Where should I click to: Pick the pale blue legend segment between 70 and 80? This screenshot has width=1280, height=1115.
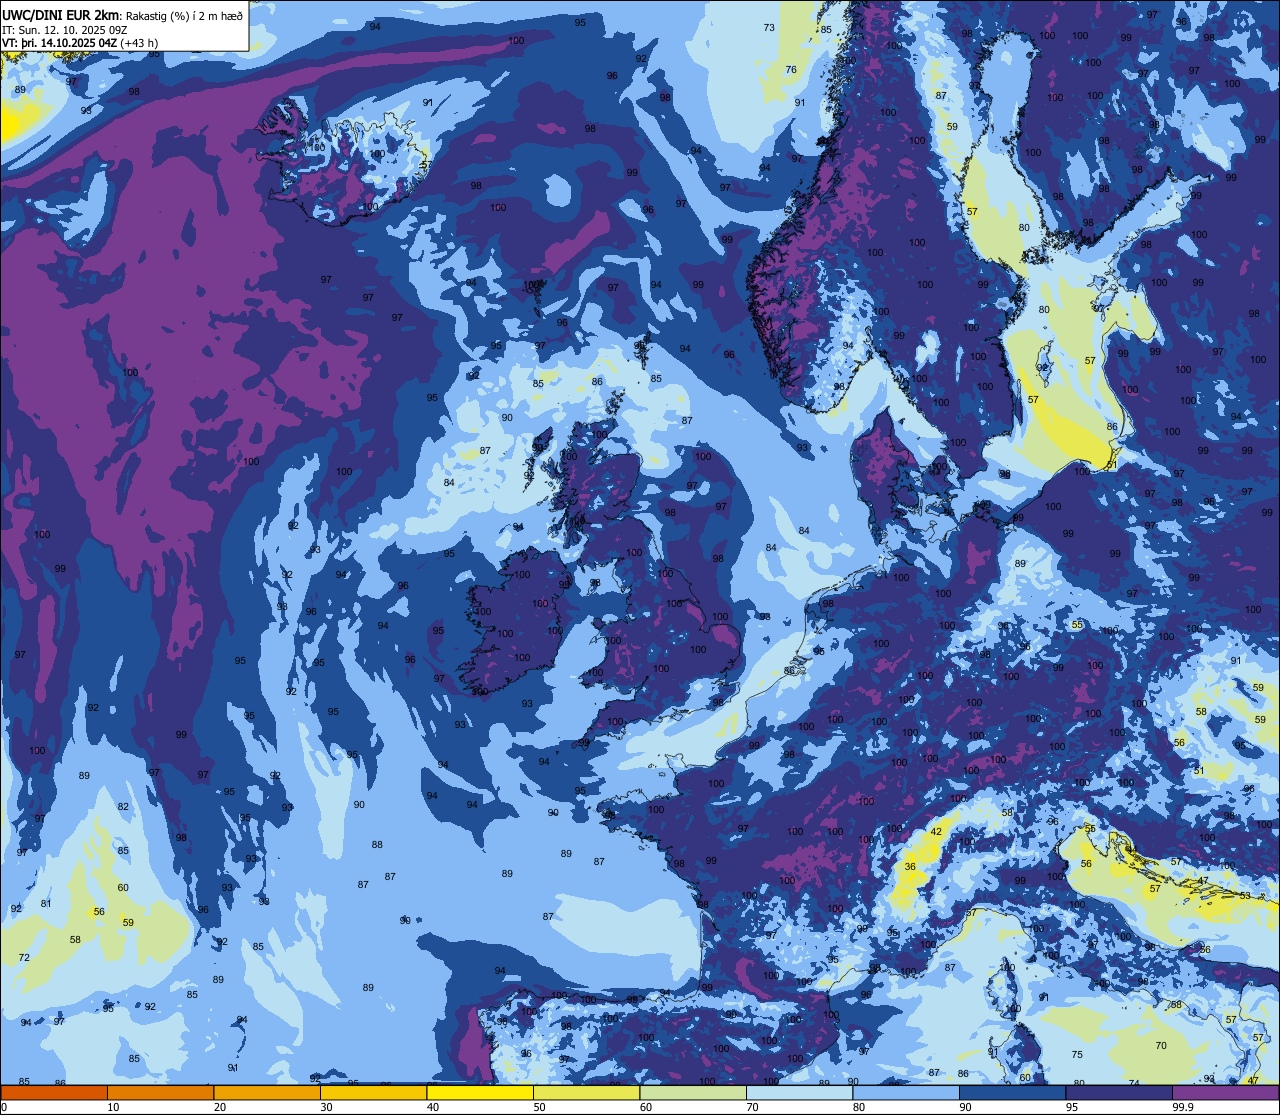click(x=799, y=1092)
